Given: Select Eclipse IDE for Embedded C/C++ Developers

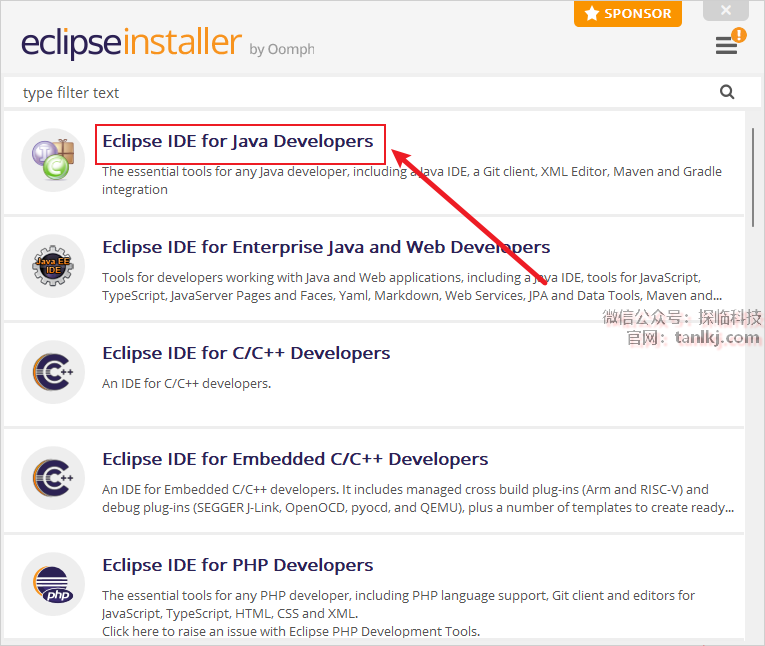Looking at the screenshot, I should click(x=295, y=459).
